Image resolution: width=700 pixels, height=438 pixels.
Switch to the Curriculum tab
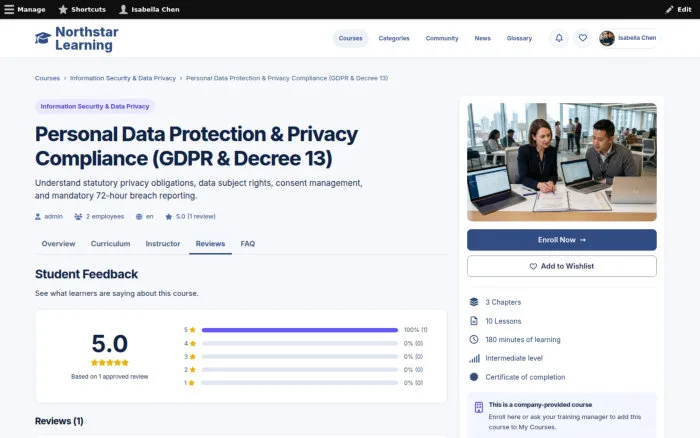111,244
